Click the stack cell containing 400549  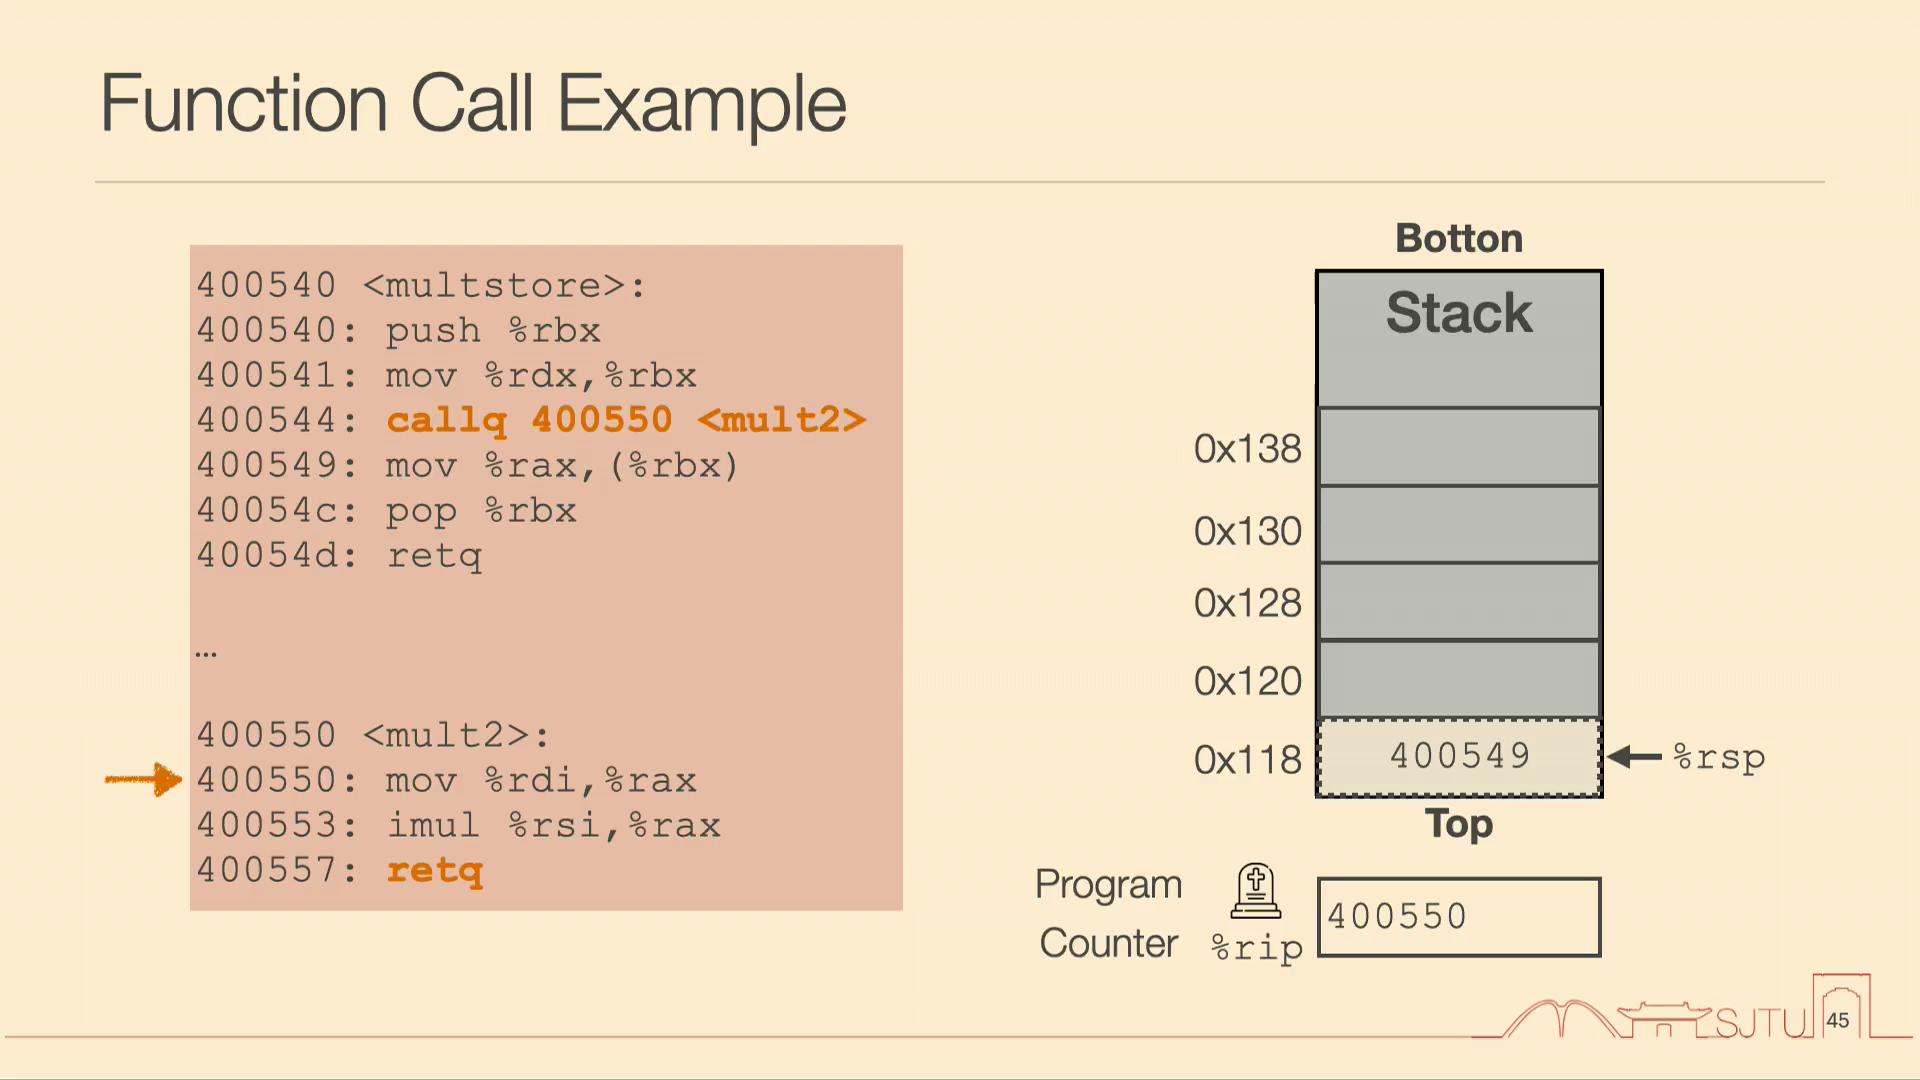tap(1459, 757)
